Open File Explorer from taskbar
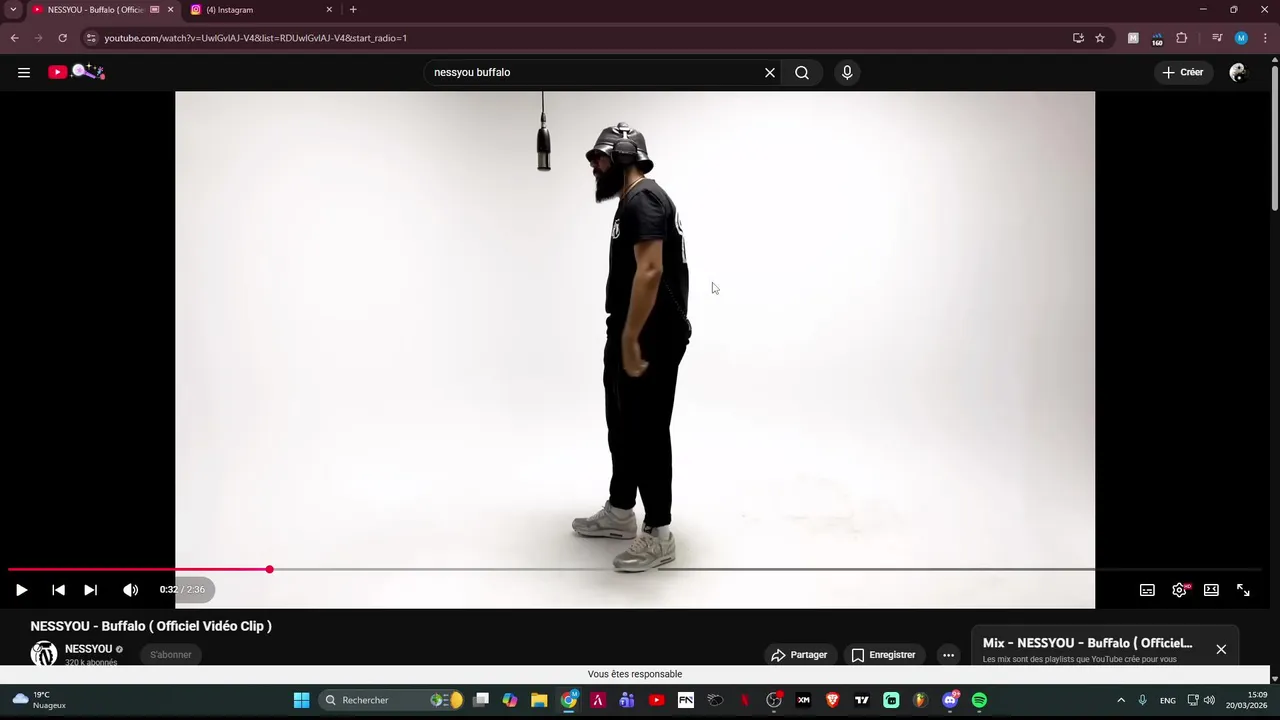This screenshot has width=1280, height=720. [x=539, y=700]
